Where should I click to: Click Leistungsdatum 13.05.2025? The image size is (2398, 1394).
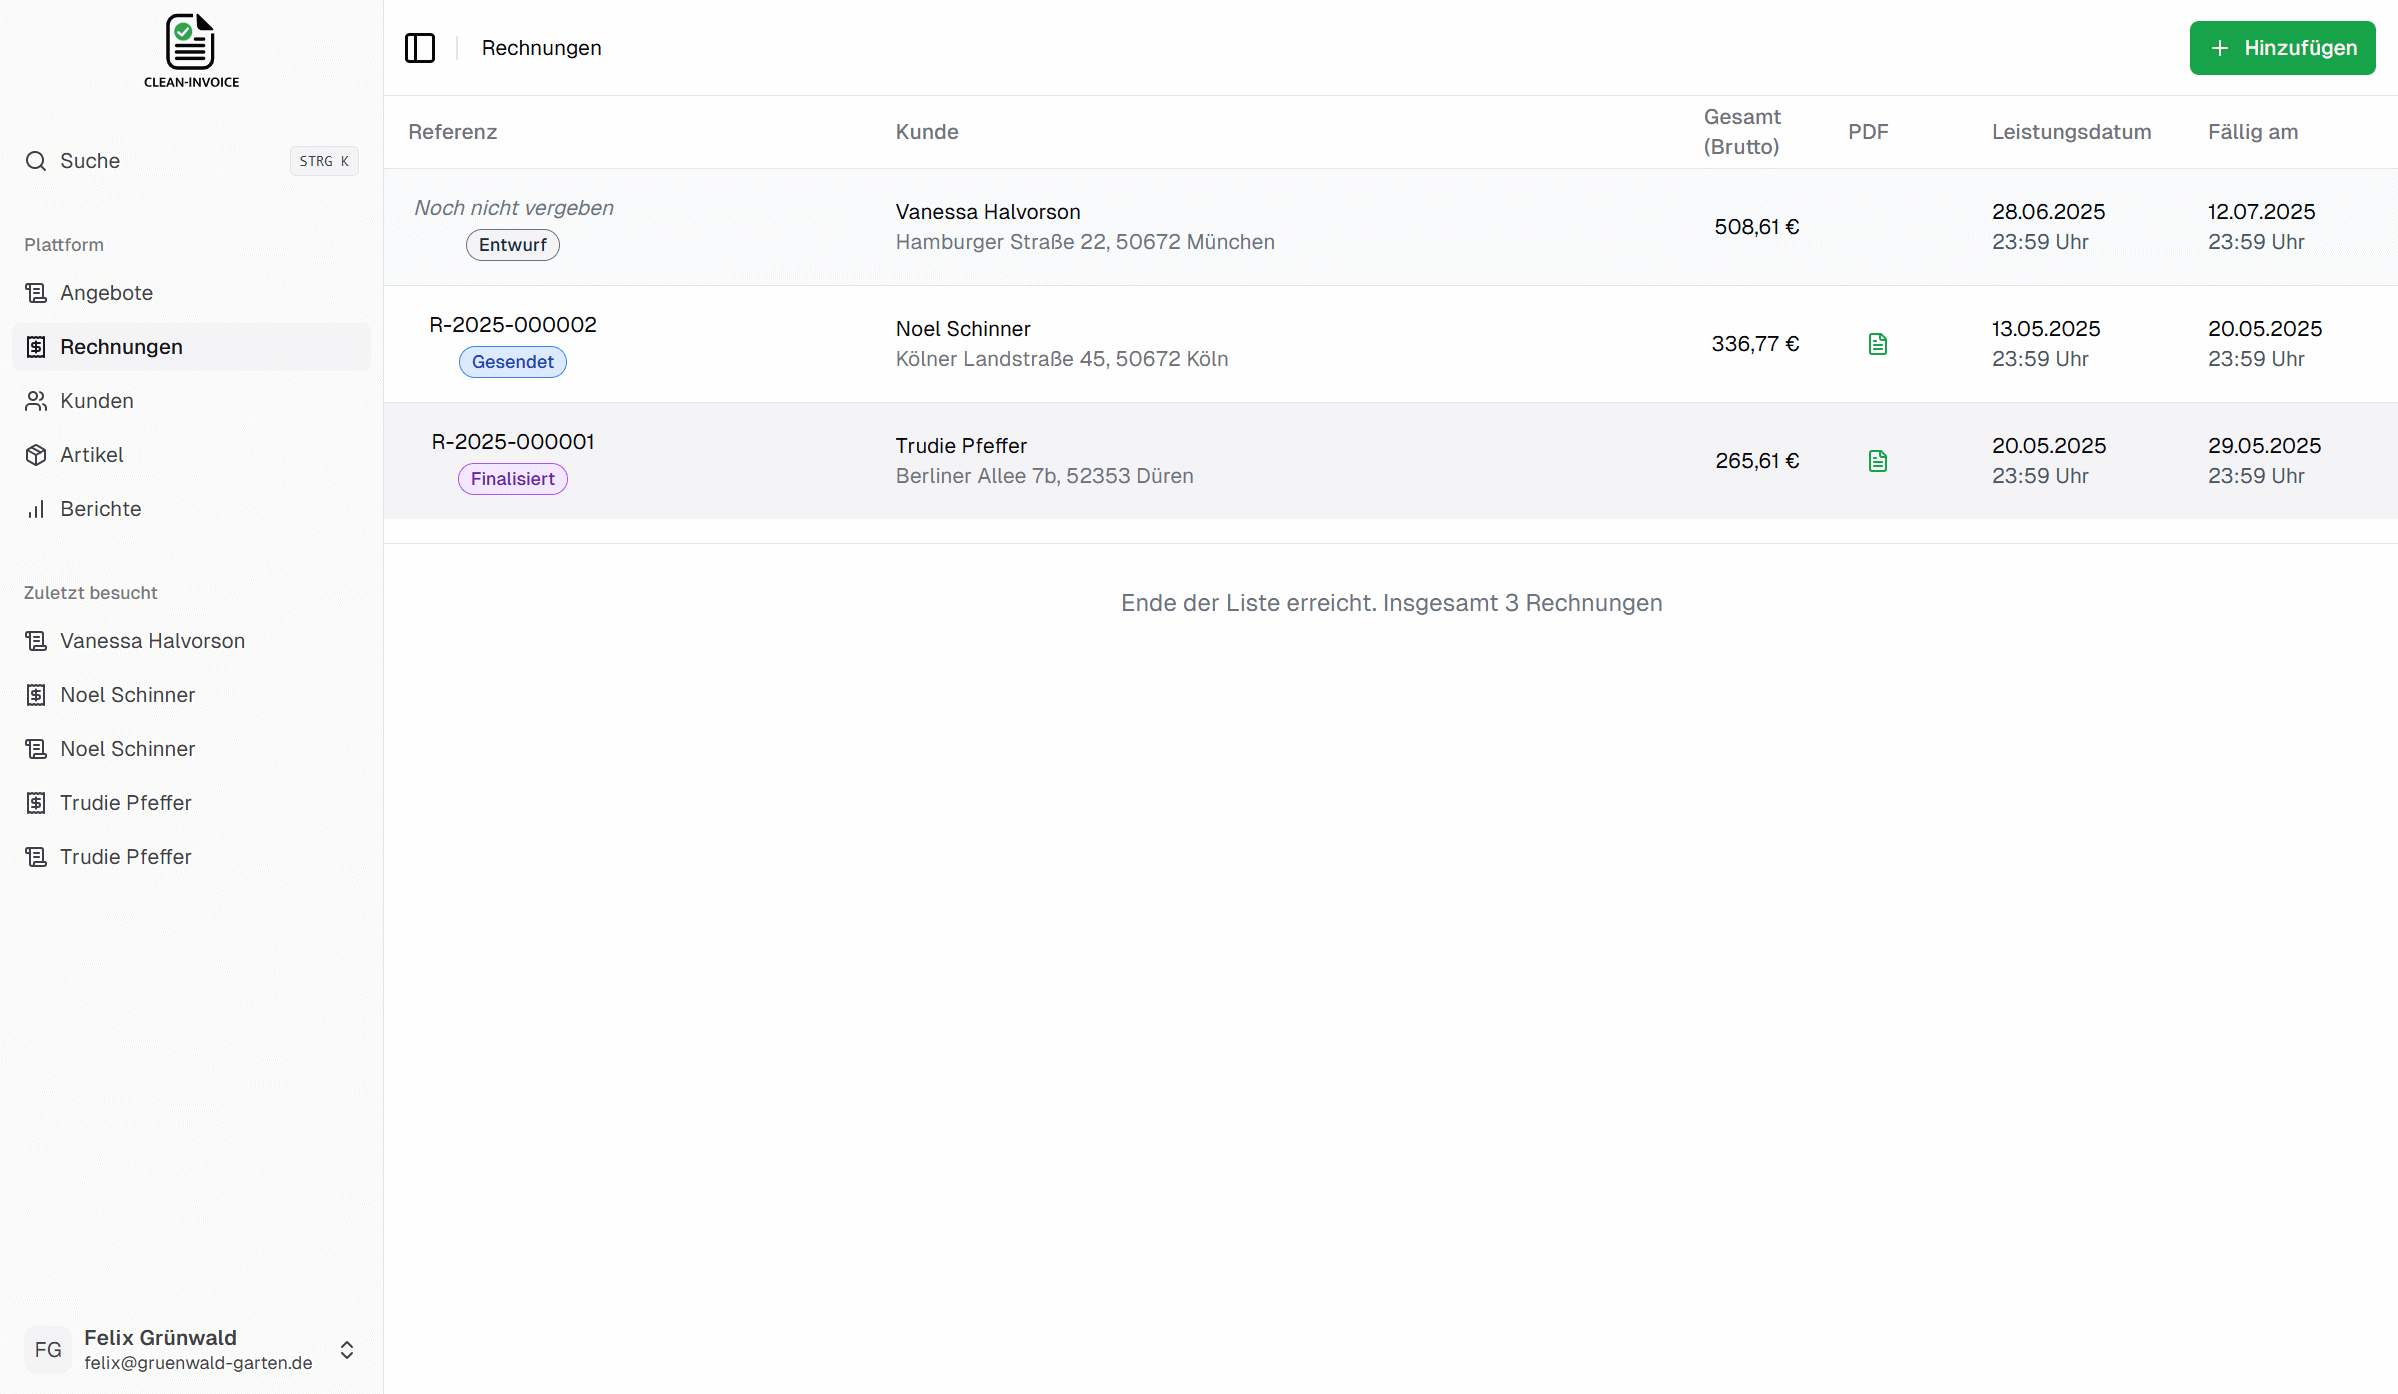2046,329
